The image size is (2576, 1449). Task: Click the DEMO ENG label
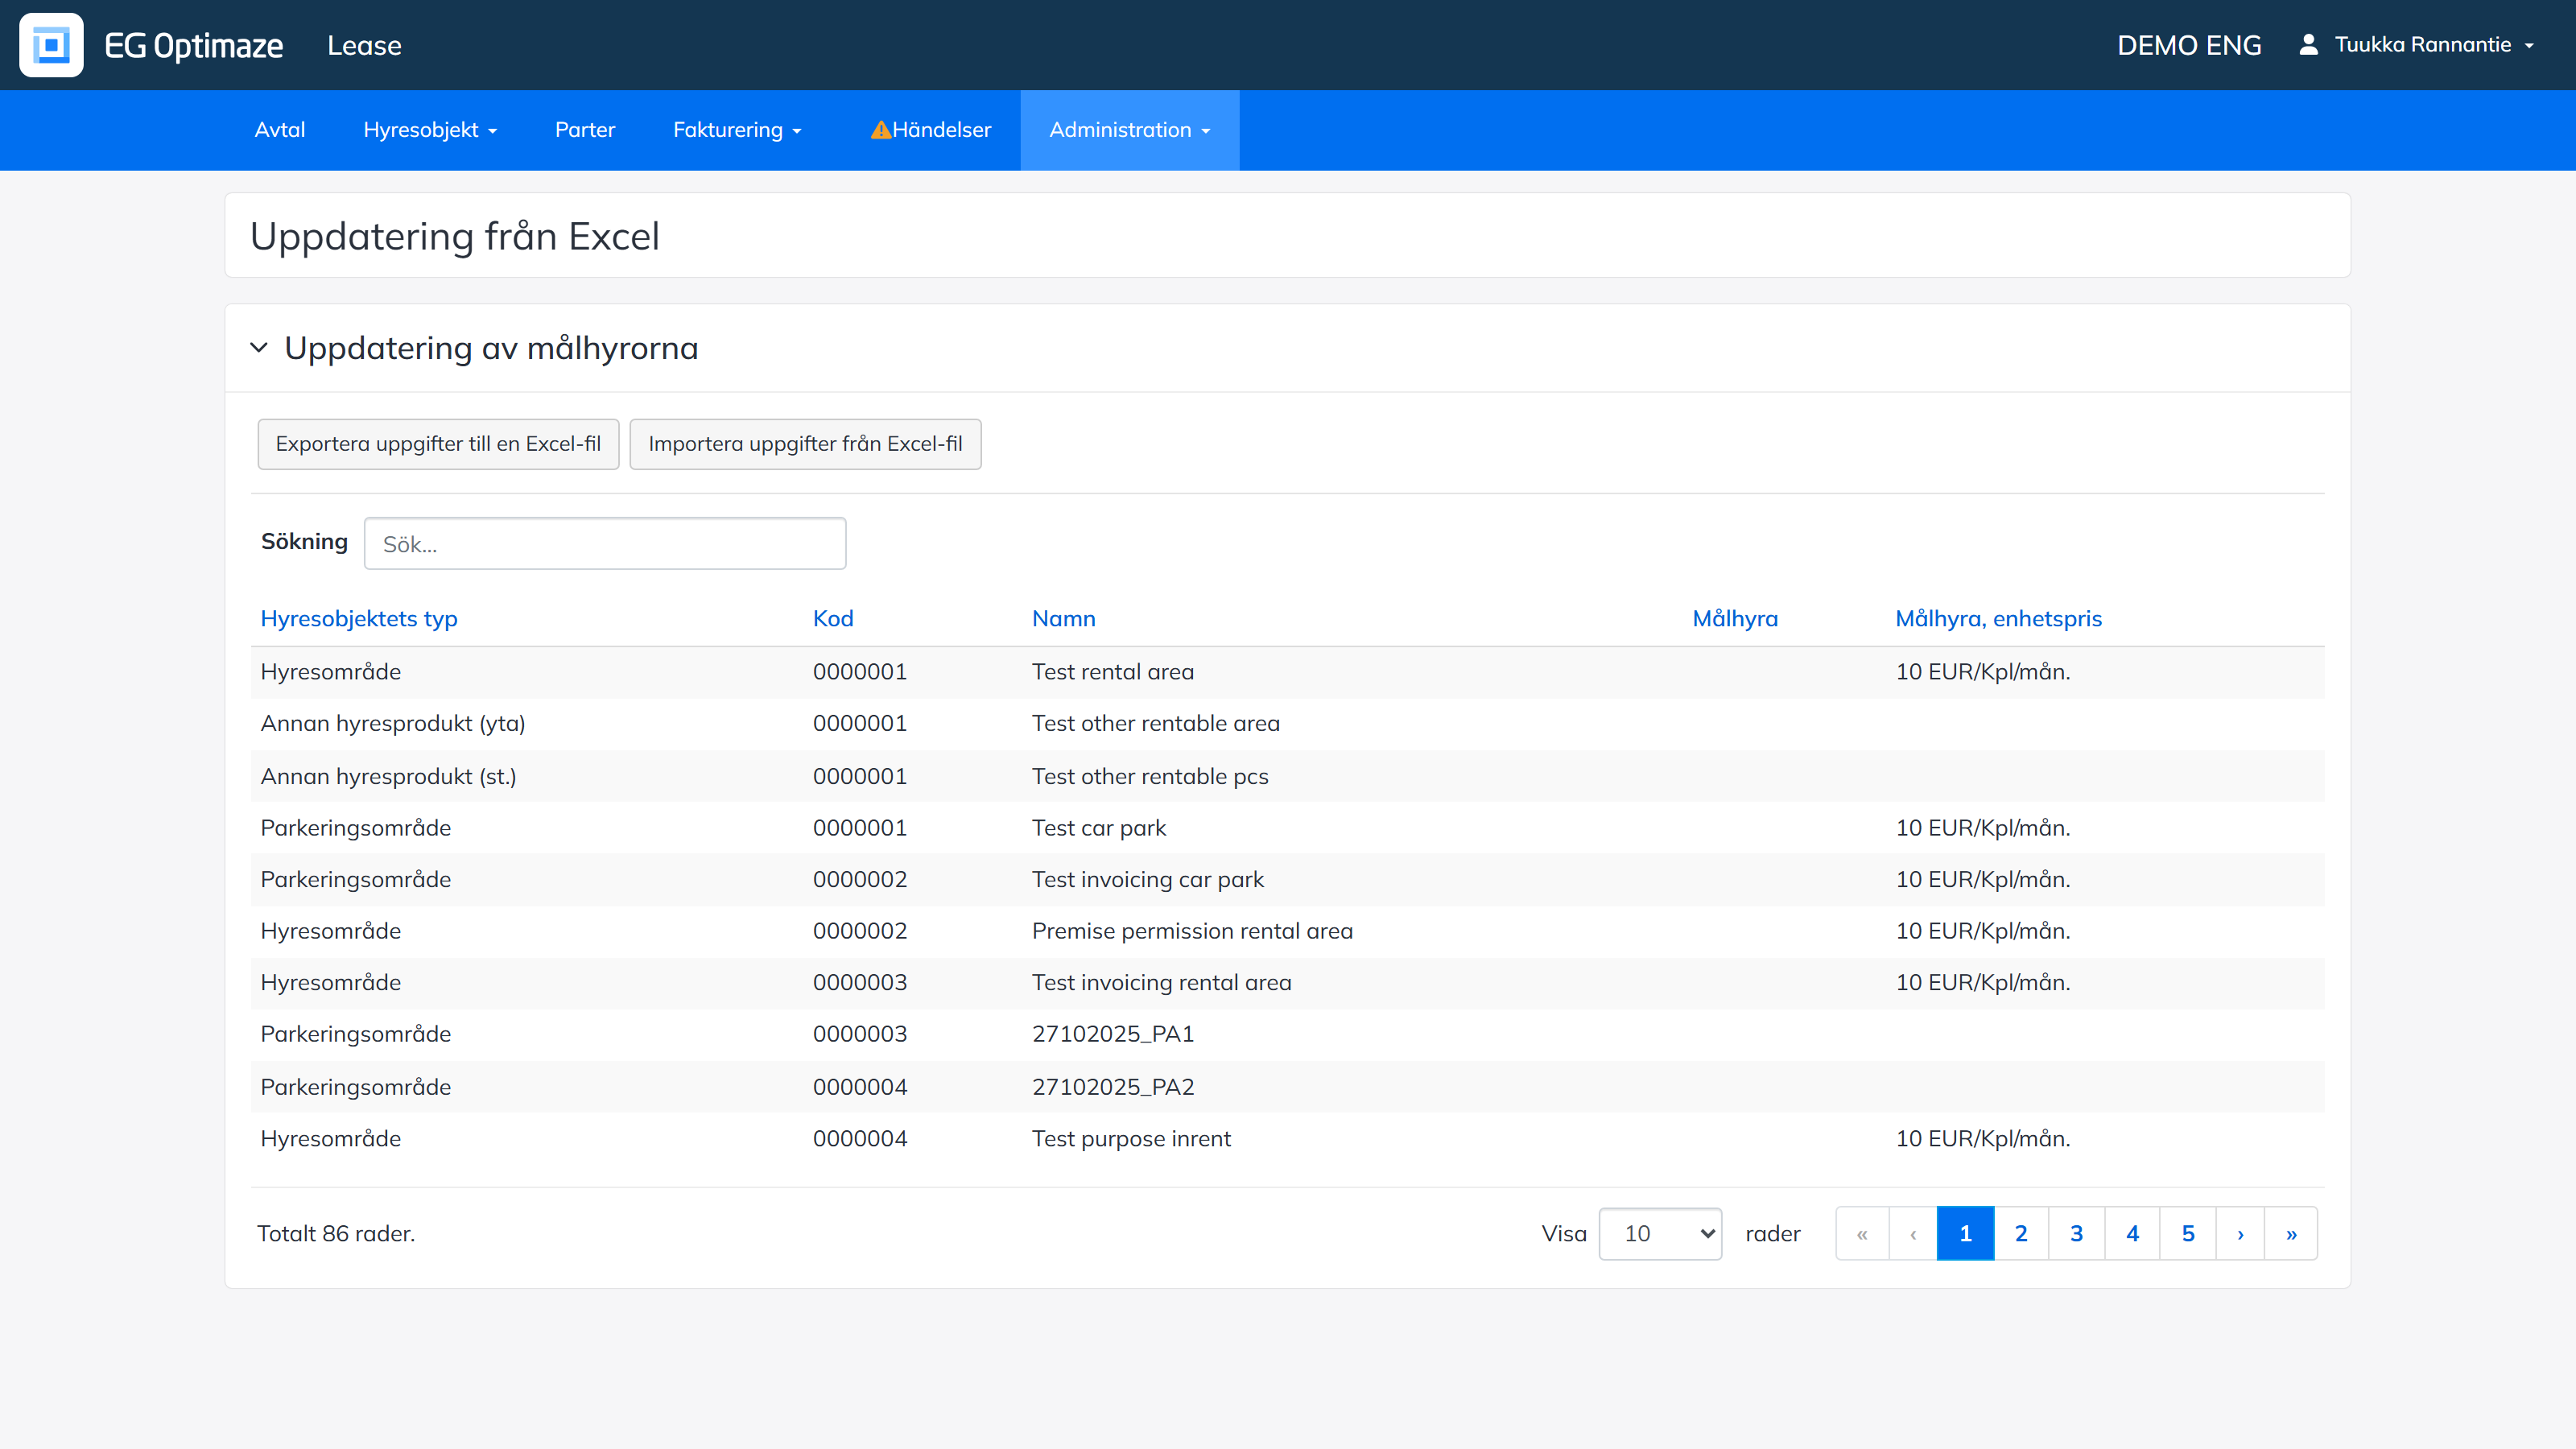[2189, 45]
